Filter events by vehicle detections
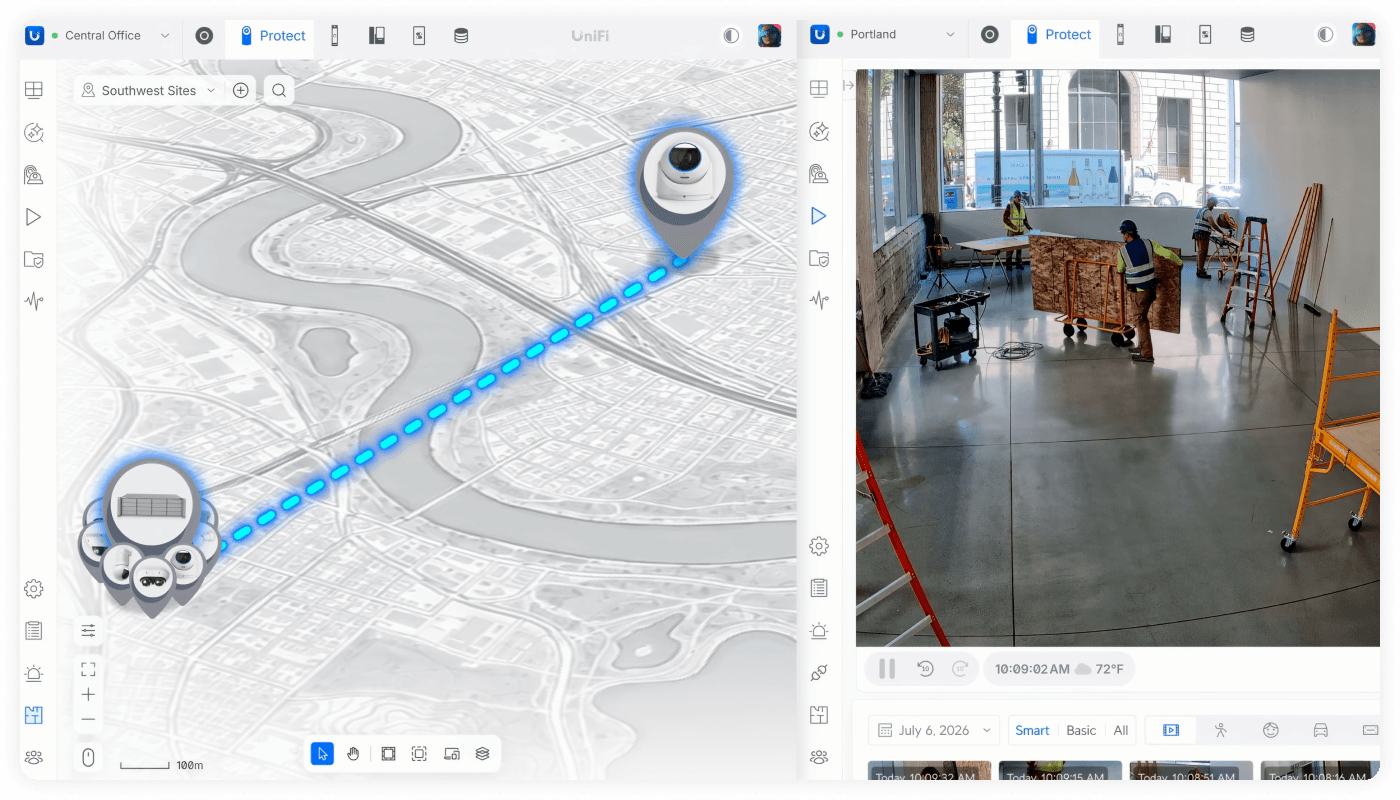This screenshot has width=1400, height=800. click(x=1321, y=730)
